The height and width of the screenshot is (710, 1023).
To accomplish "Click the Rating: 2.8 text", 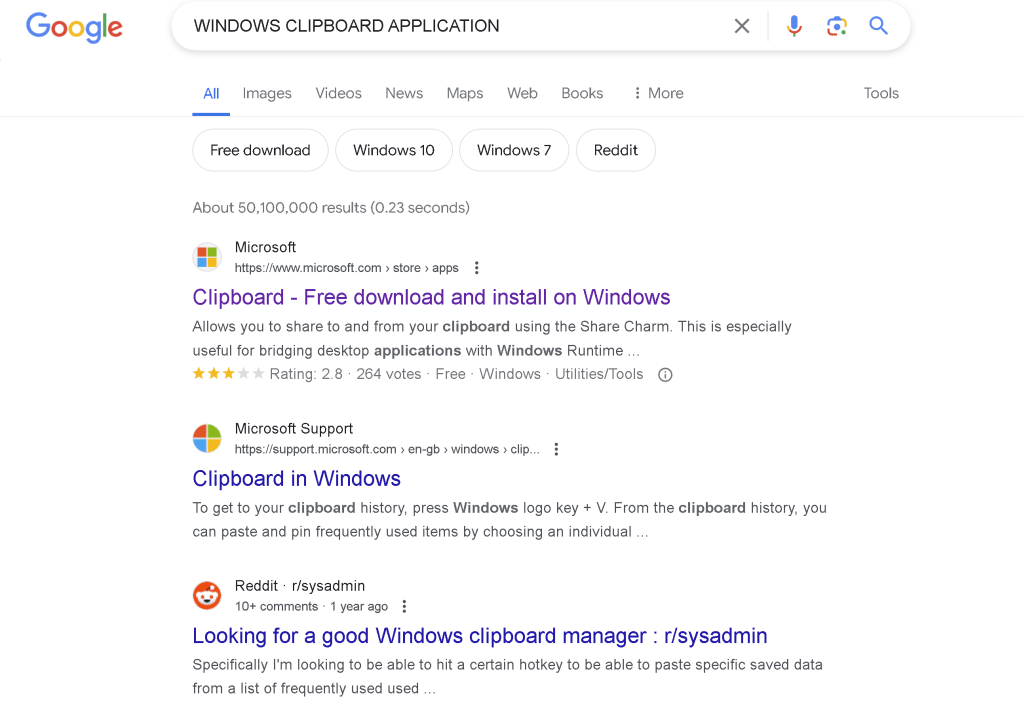I will [306, 374].
